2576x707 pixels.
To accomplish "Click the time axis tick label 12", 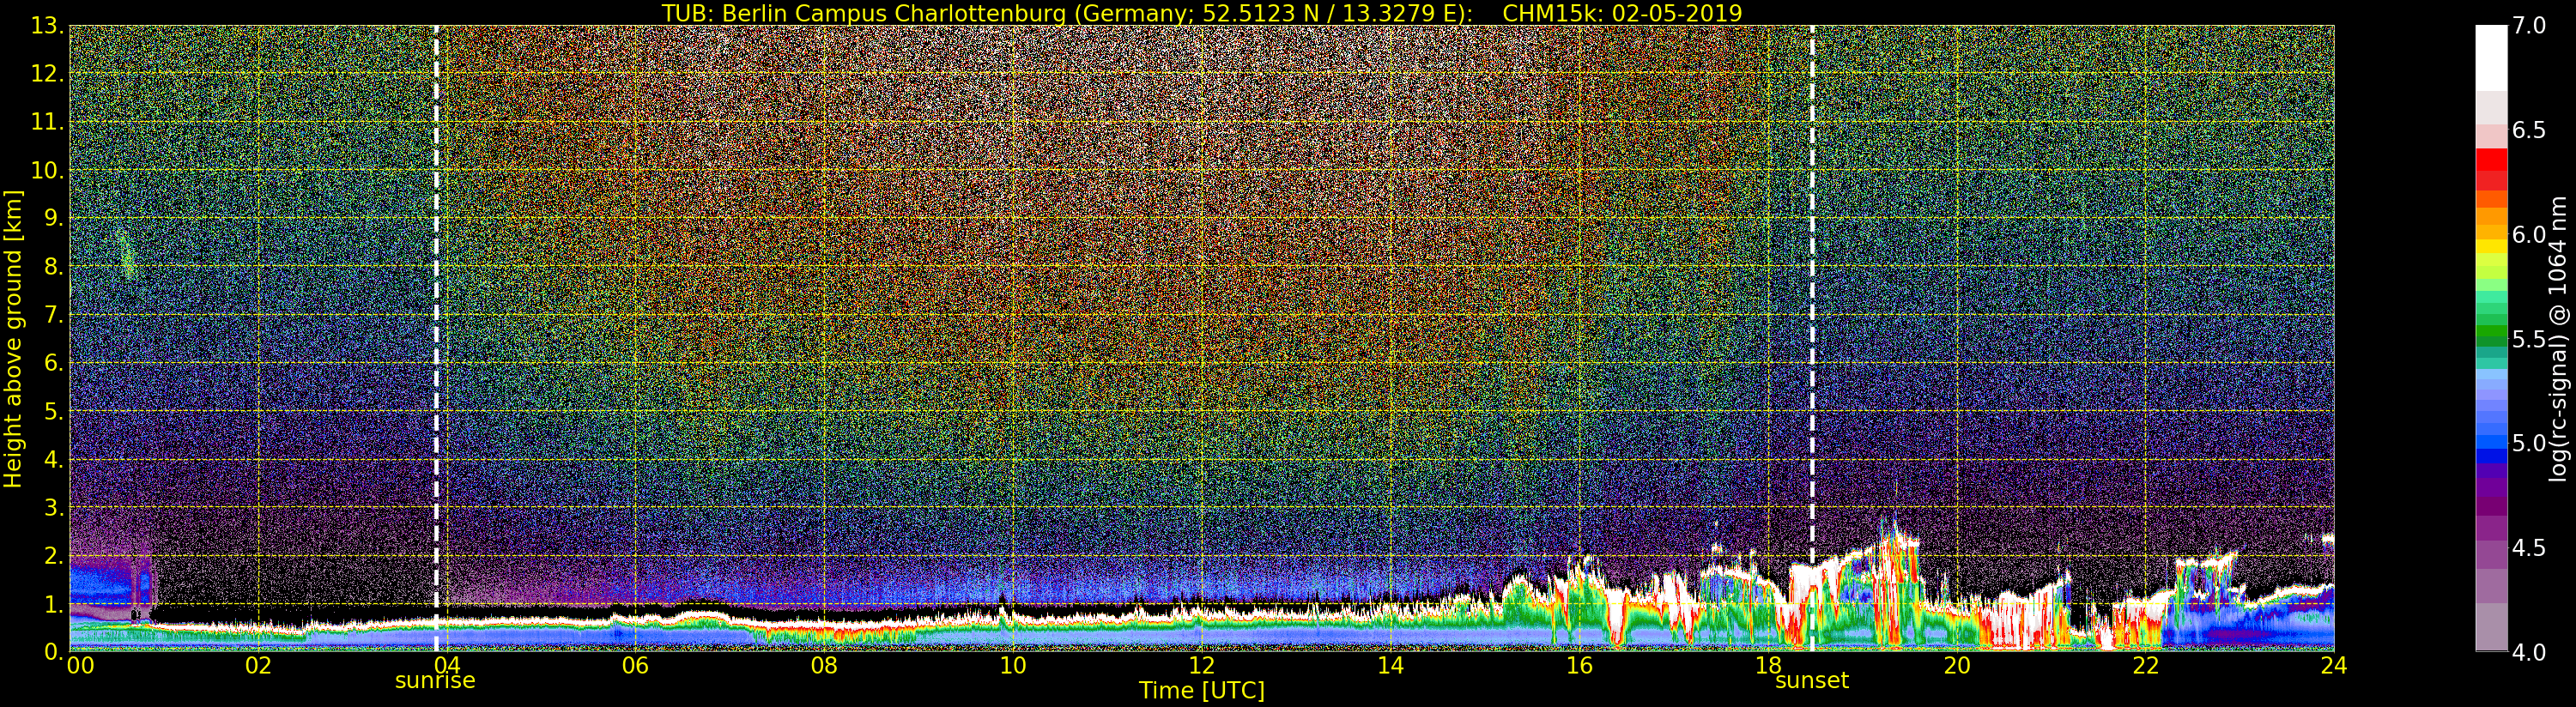I will click(1201, 666).
